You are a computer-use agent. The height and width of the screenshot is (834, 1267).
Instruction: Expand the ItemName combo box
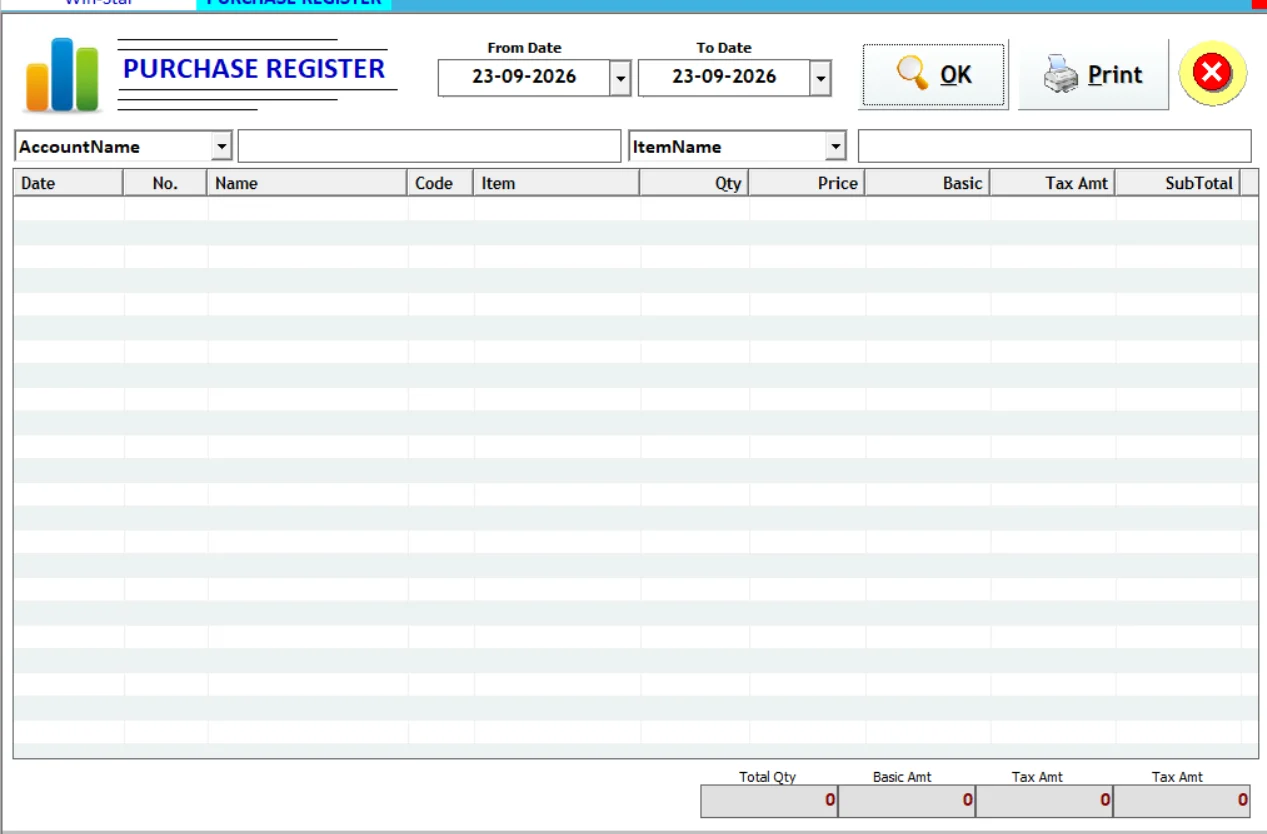(x=836, y=147)
